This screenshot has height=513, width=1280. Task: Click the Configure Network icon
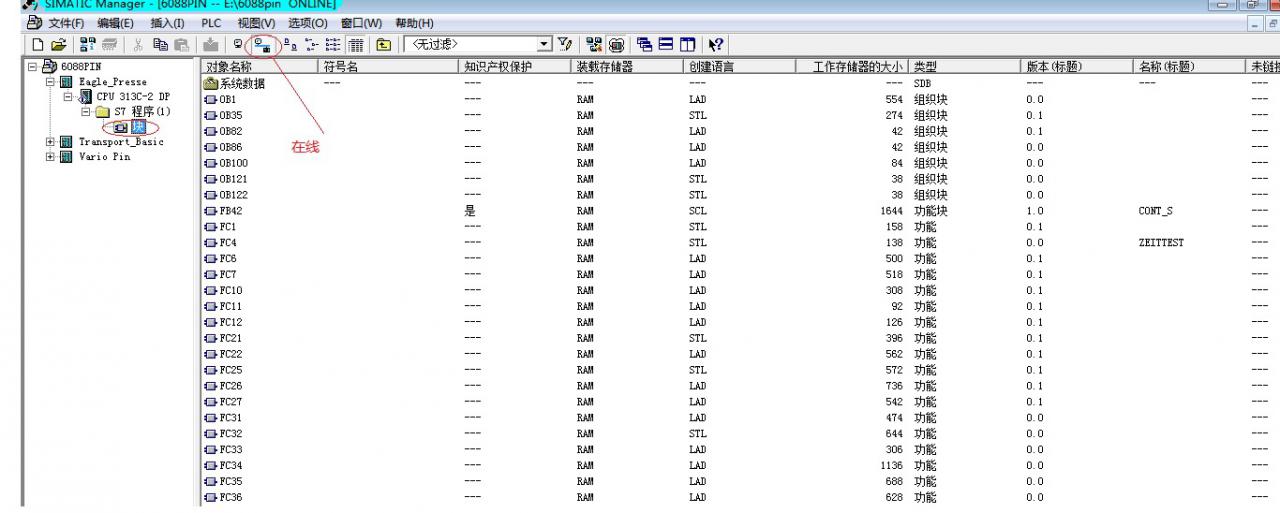(x=594, y=45)
